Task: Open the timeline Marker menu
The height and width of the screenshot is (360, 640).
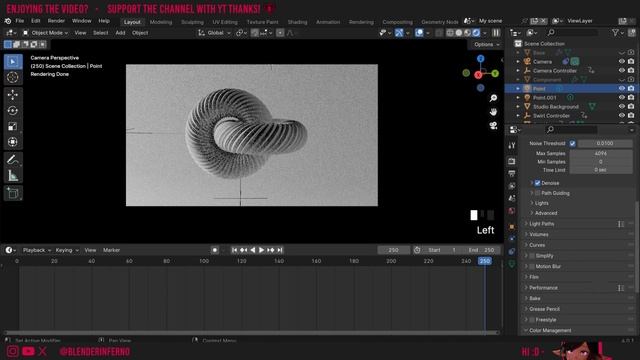Action: (111, 250)
